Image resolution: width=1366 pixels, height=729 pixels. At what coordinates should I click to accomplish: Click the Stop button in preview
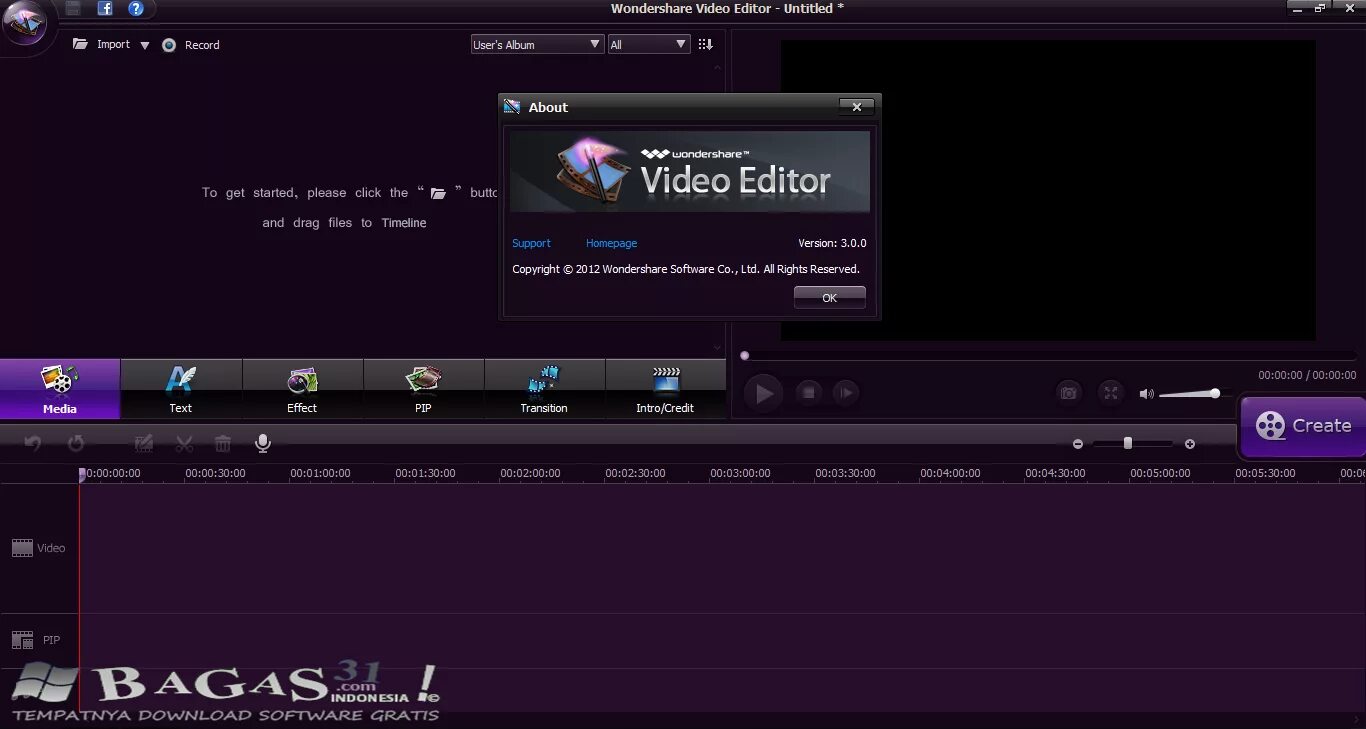click(x=809, y=393)
